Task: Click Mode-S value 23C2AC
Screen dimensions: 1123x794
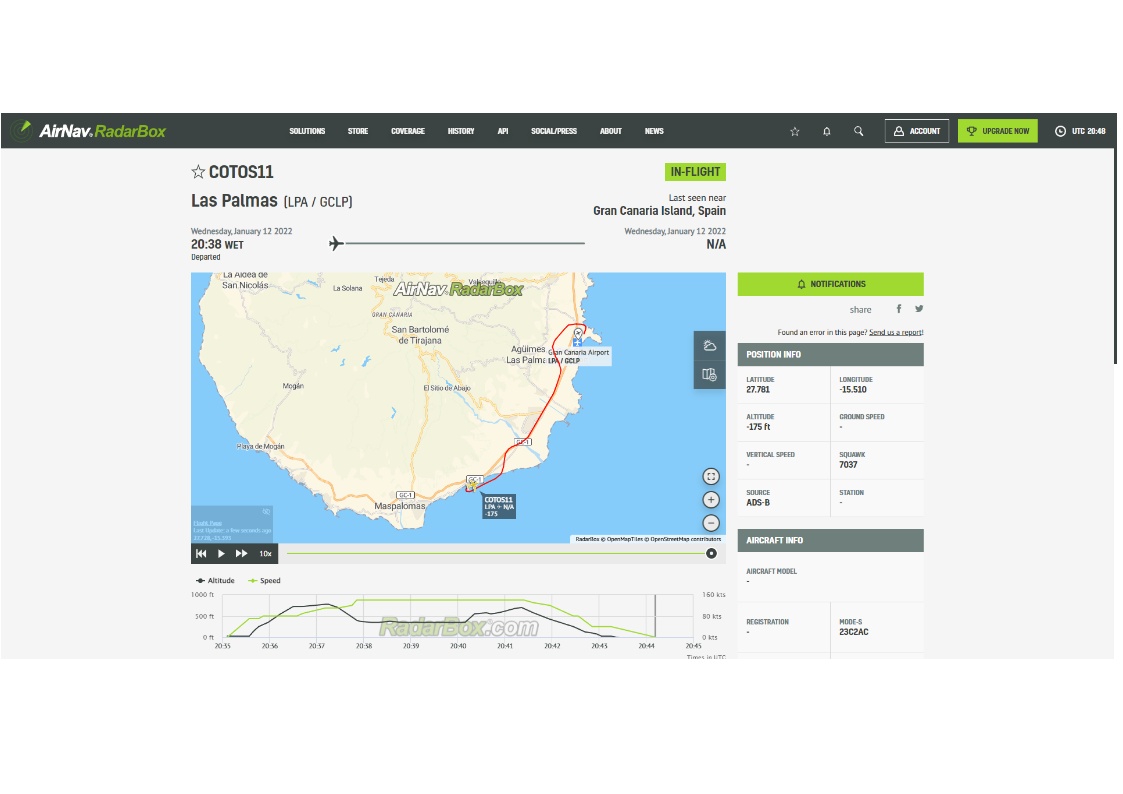Action: tap(854, 632)
